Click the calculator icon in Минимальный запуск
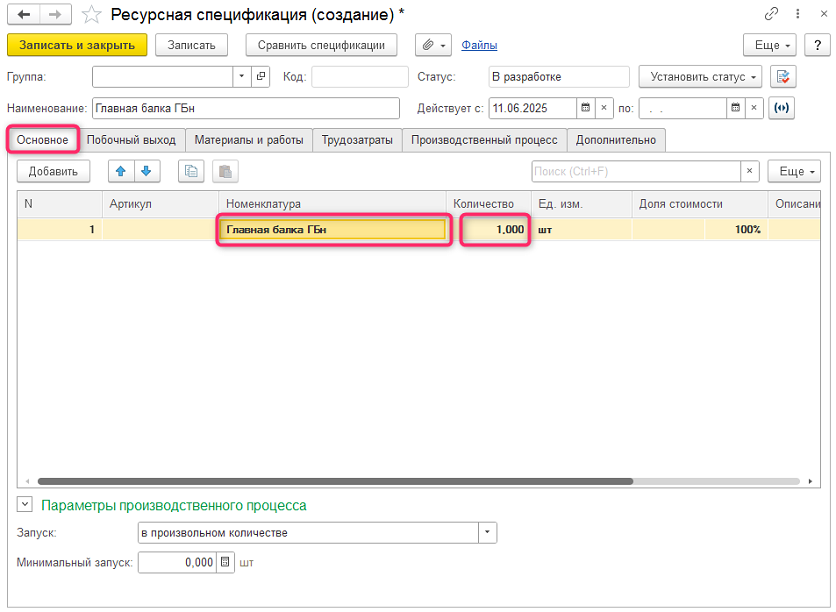836x612 pixels. 225,563
